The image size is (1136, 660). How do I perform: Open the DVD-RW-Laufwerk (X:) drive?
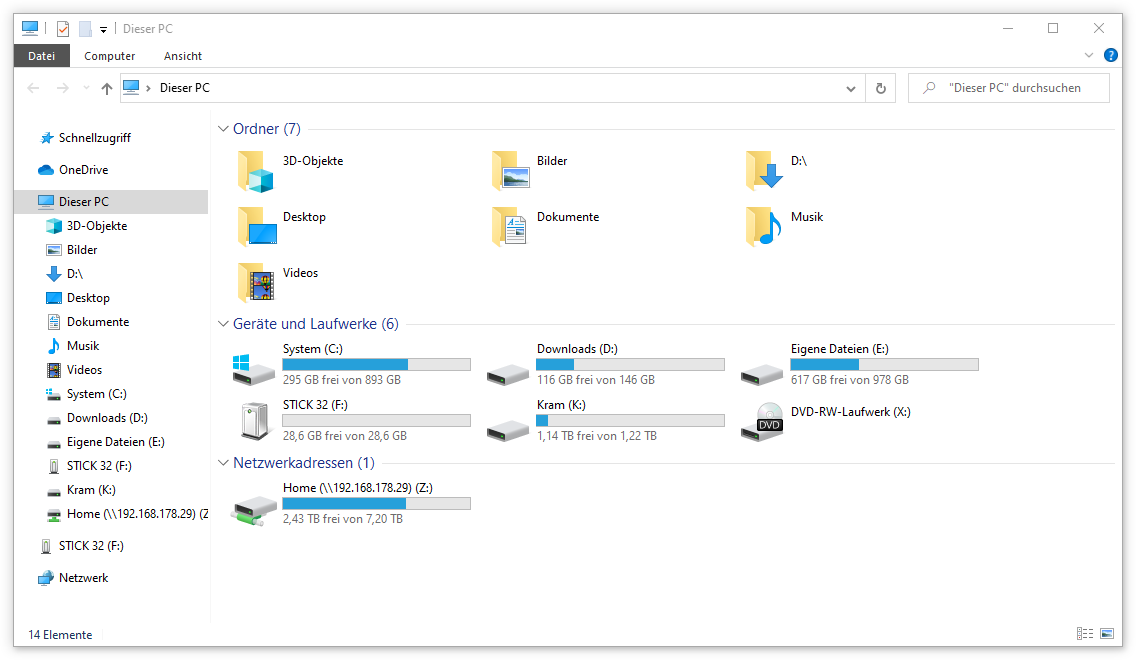click(x=850, y=412)
